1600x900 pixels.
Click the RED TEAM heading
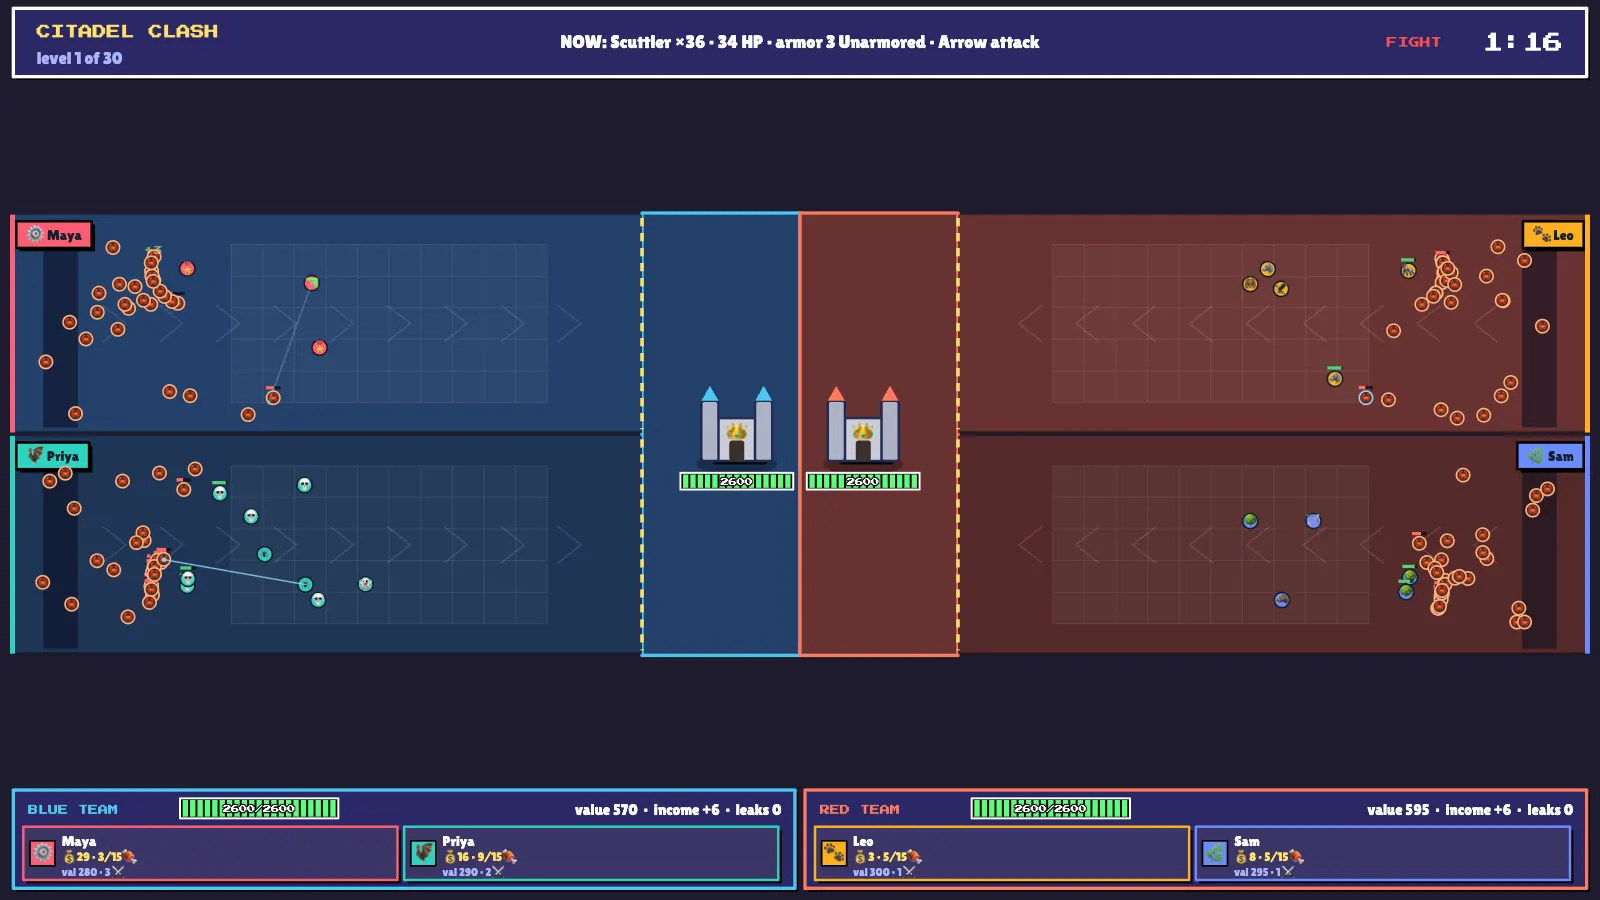point(859,809)
